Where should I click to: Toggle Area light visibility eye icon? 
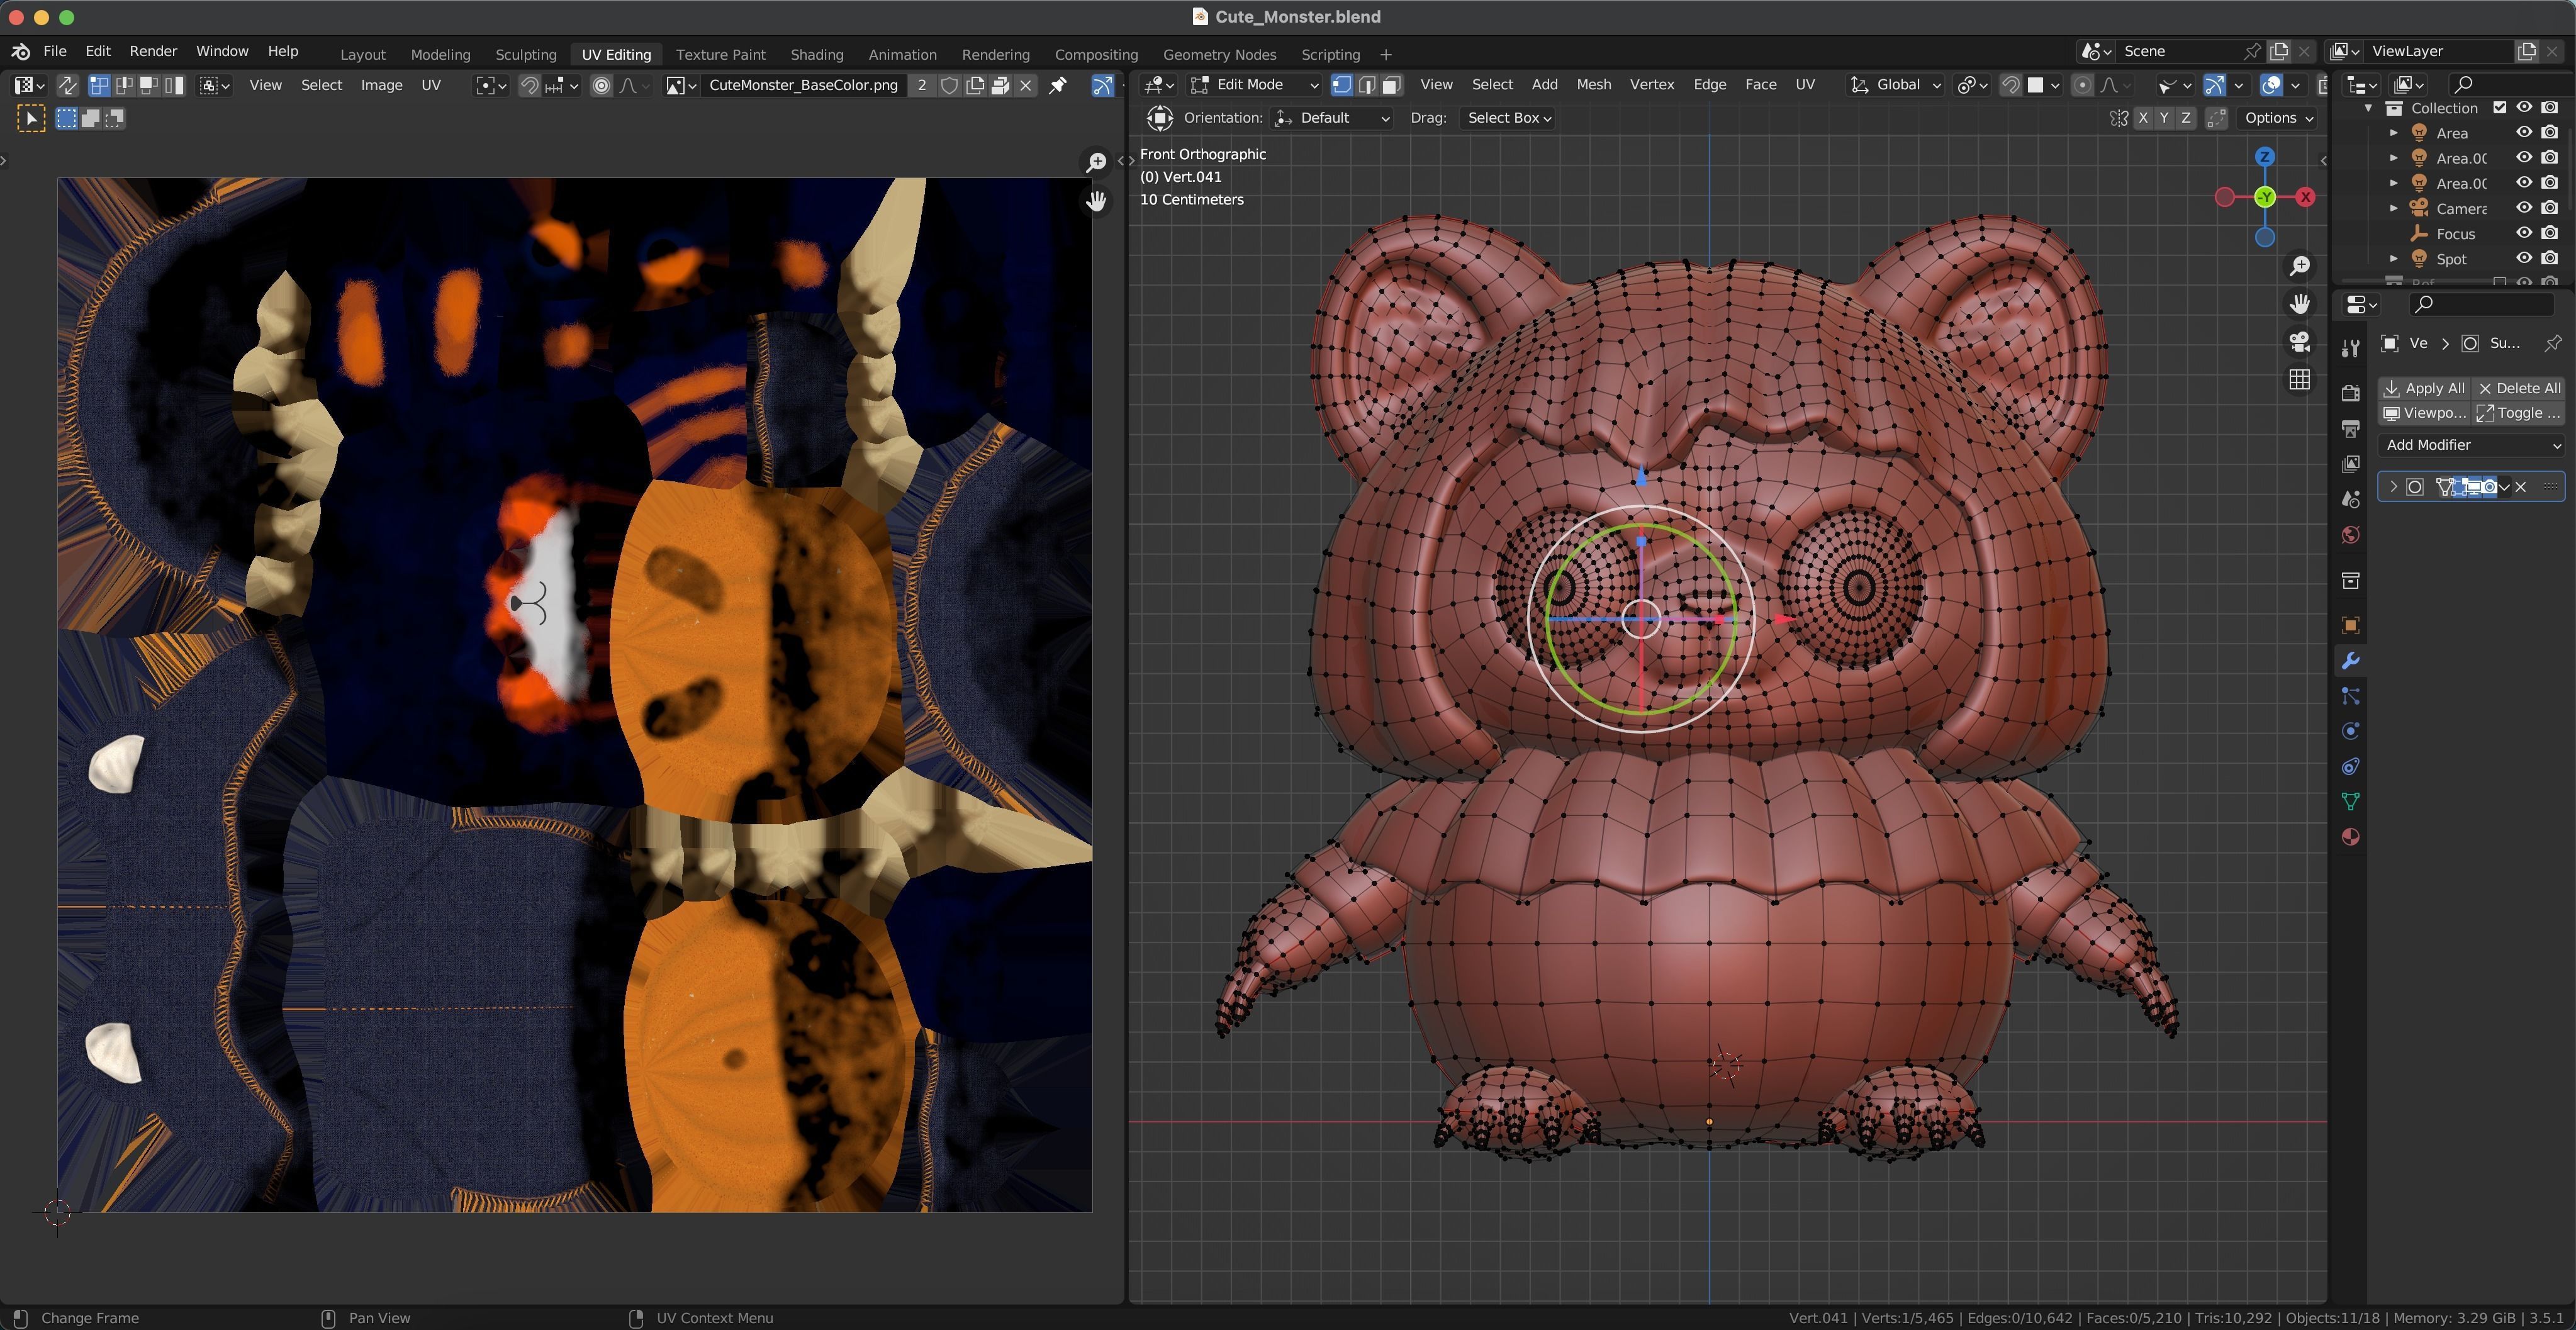tap(2524, 133)
